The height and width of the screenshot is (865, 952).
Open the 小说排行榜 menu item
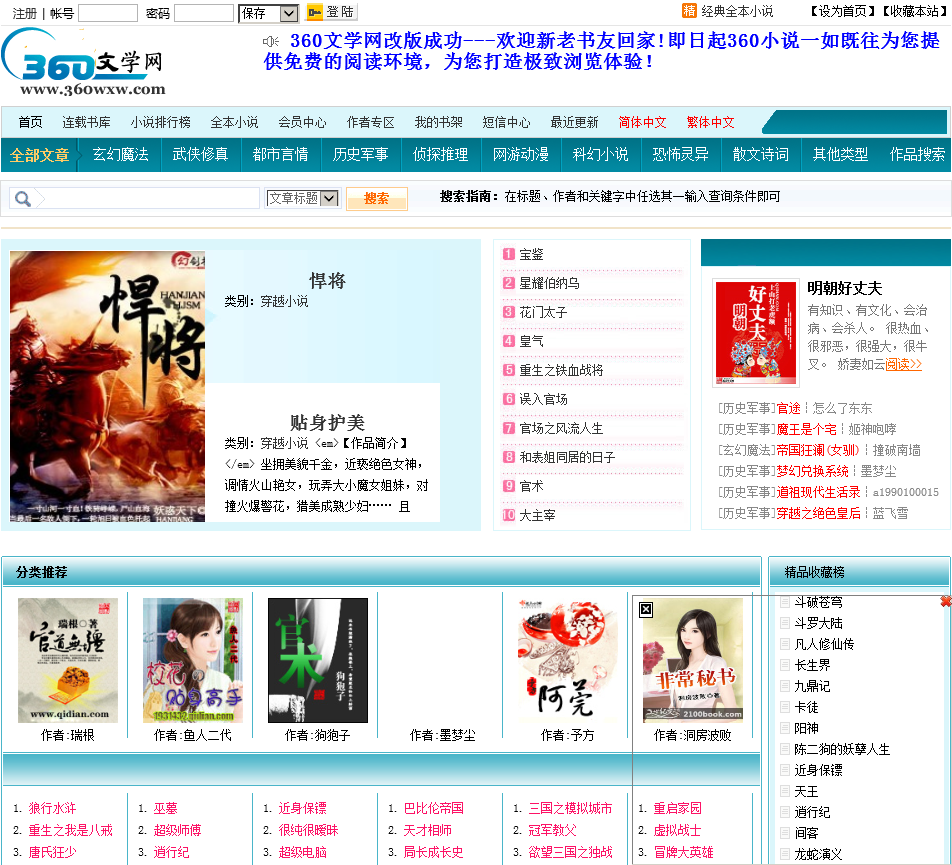(160, 123)
